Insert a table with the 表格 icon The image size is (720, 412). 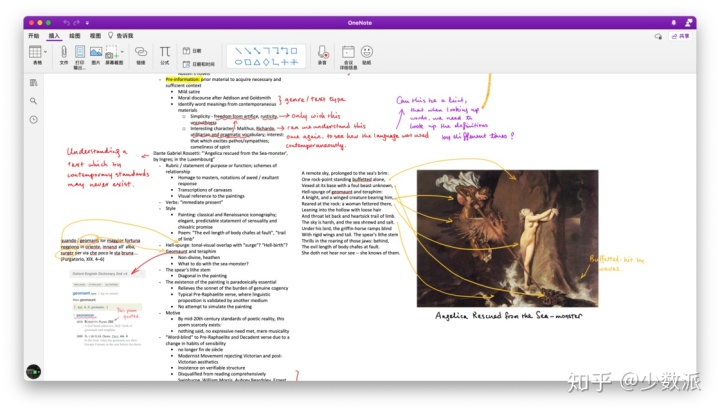(x=35, y=52)
